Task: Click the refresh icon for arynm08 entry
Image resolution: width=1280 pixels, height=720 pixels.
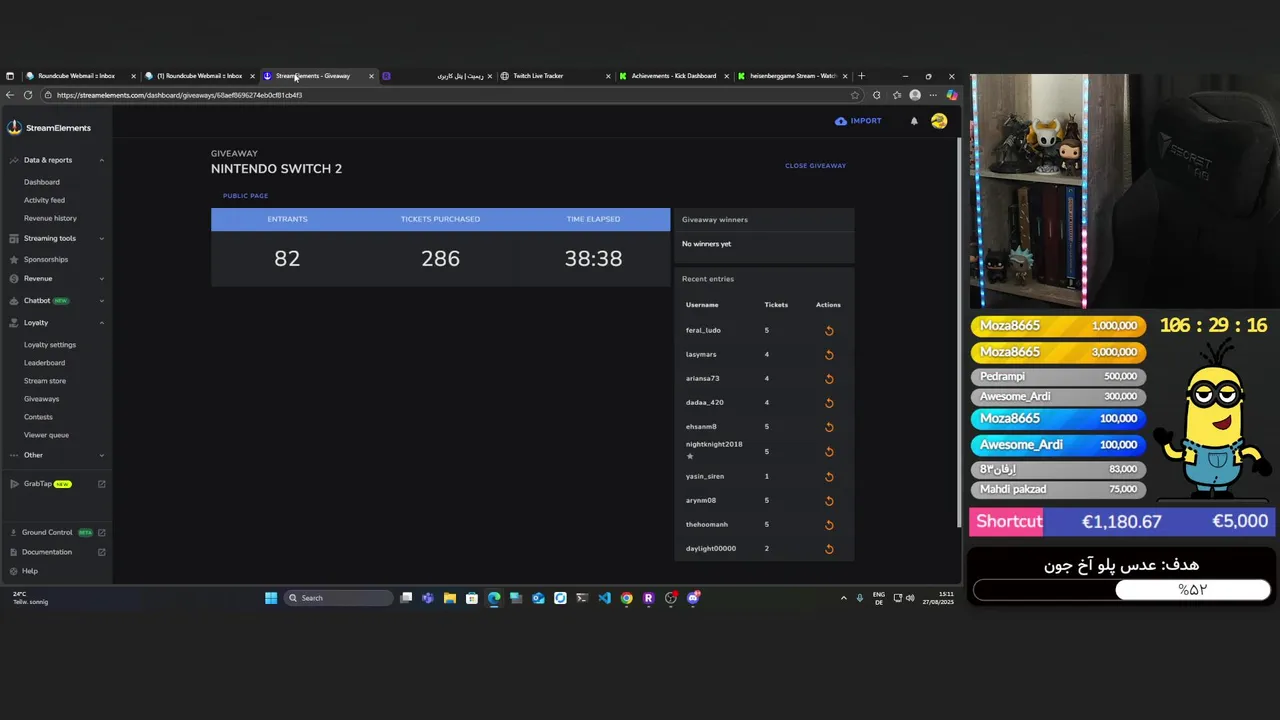Action: pos(829,501)
